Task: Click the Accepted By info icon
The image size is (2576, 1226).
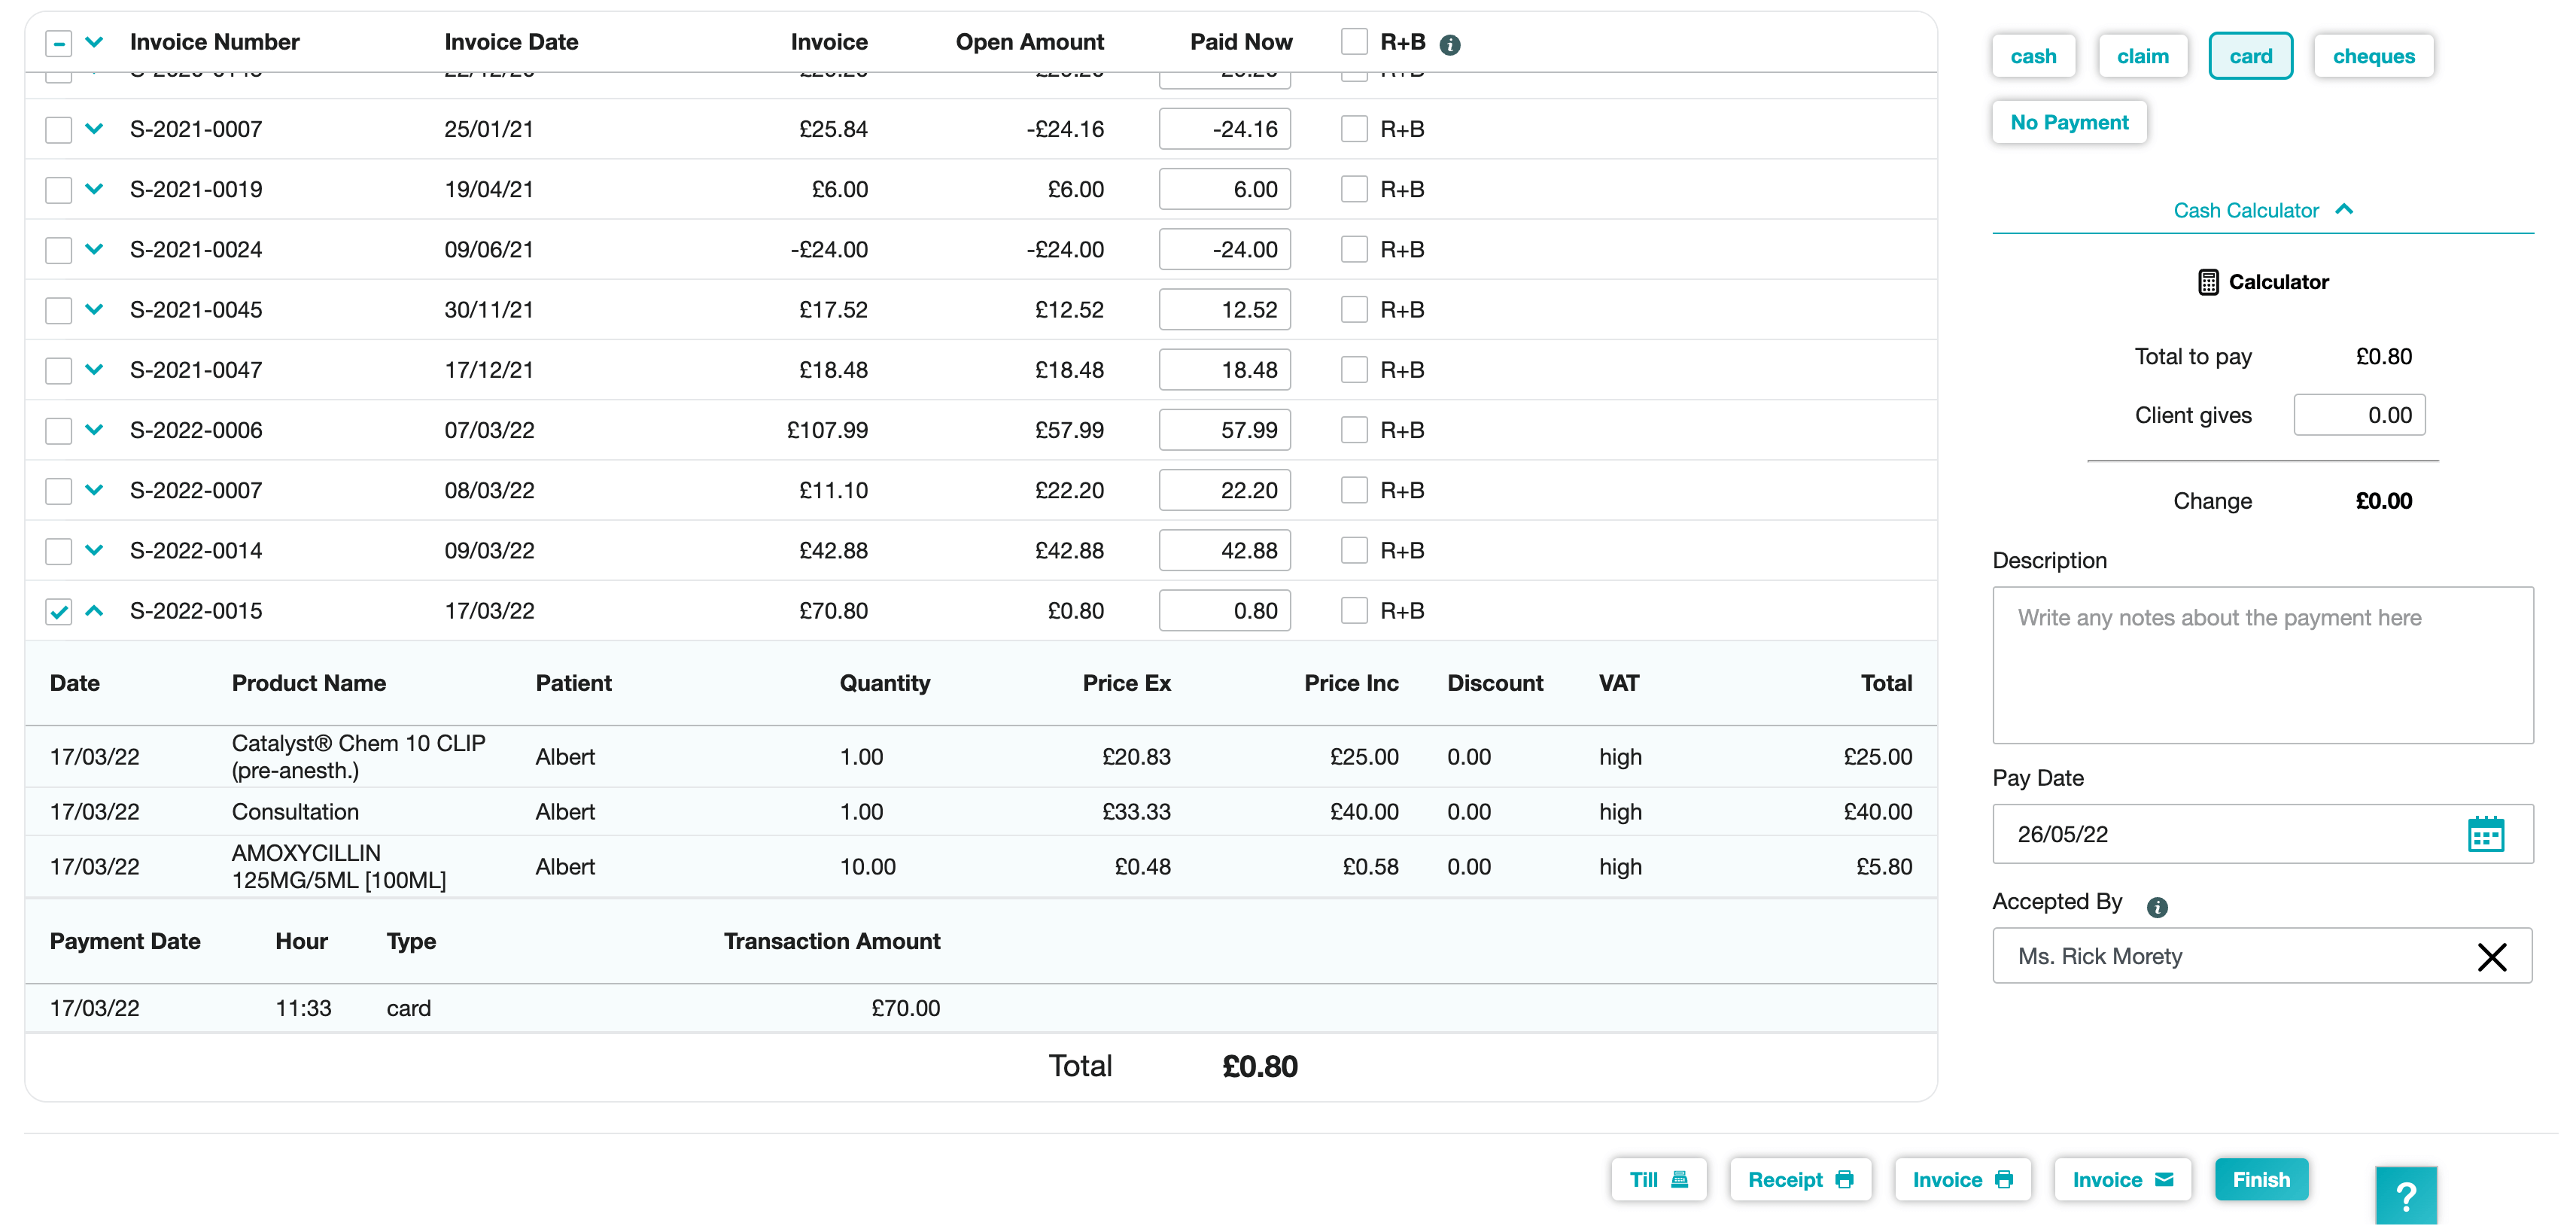Action: pos(2157,906)
